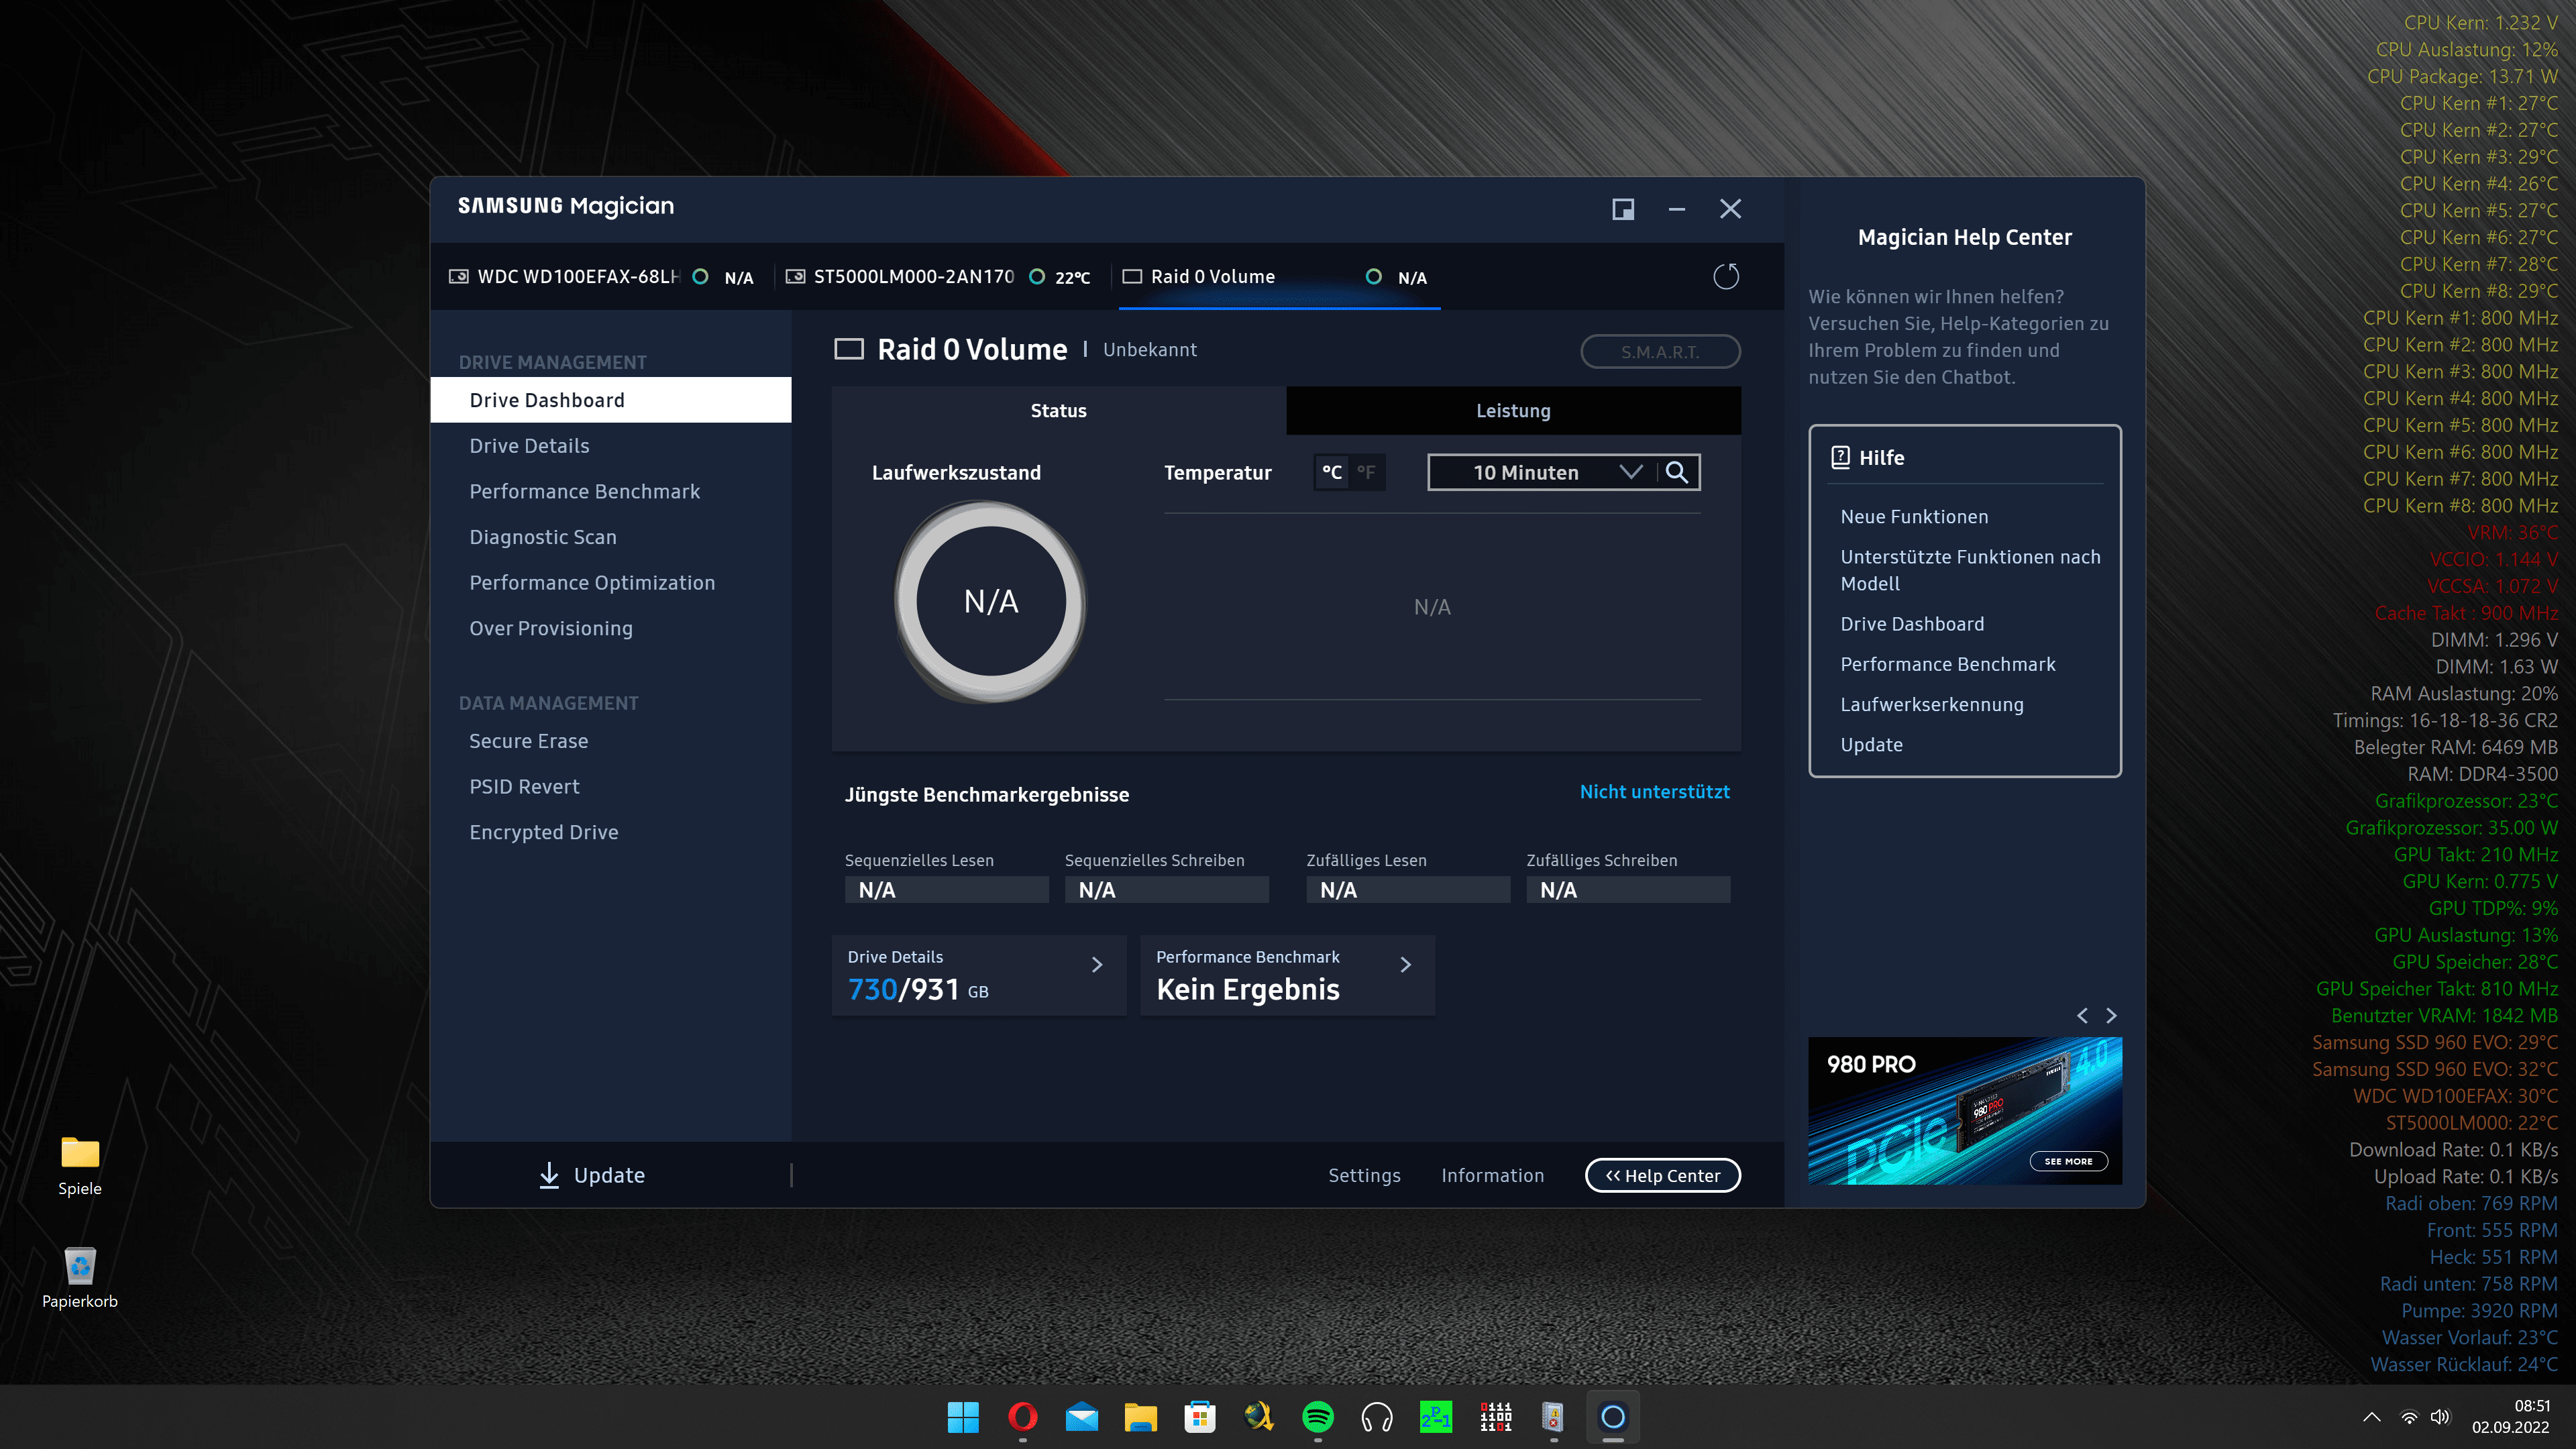2576x1449 pixels.
Task: Open Diagnostic Scan in sidebar
Action: pos(611,537)
